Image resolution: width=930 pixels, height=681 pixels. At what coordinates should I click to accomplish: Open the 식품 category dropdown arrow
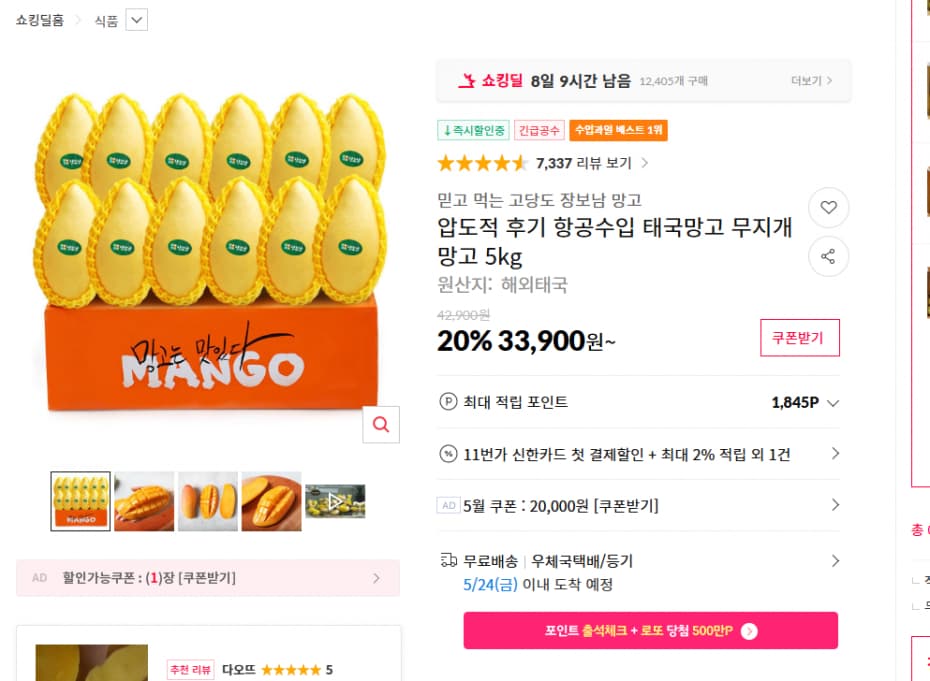click(135, 20)
